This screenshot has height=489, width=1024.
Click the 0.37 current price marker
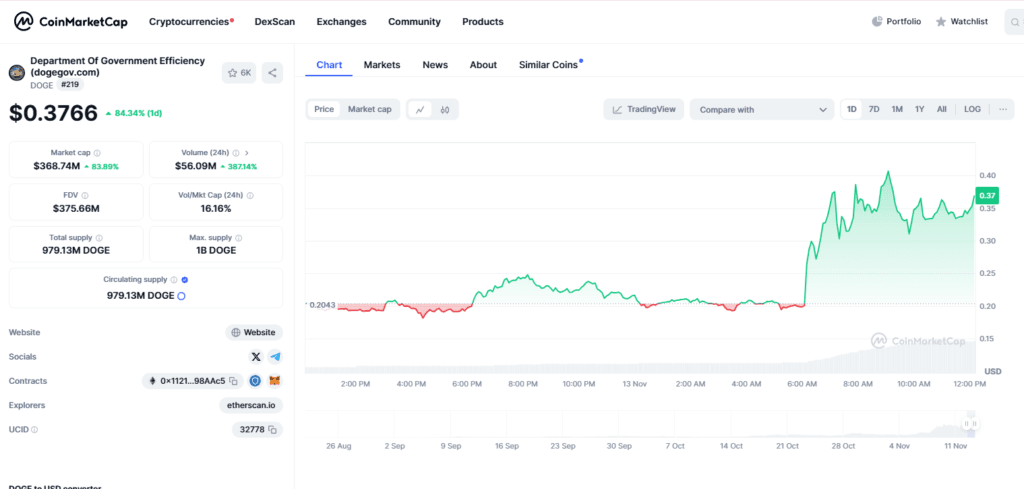click(987, 195)
